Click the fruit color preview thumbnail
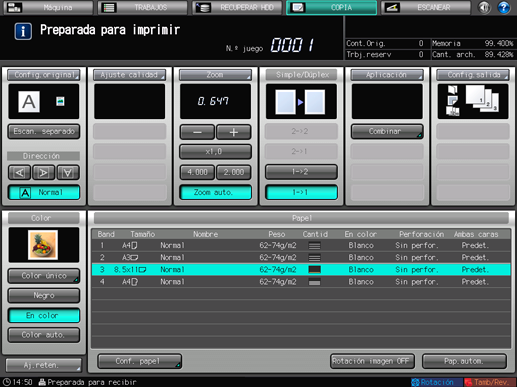517x387 pixels. click(43, 245)
